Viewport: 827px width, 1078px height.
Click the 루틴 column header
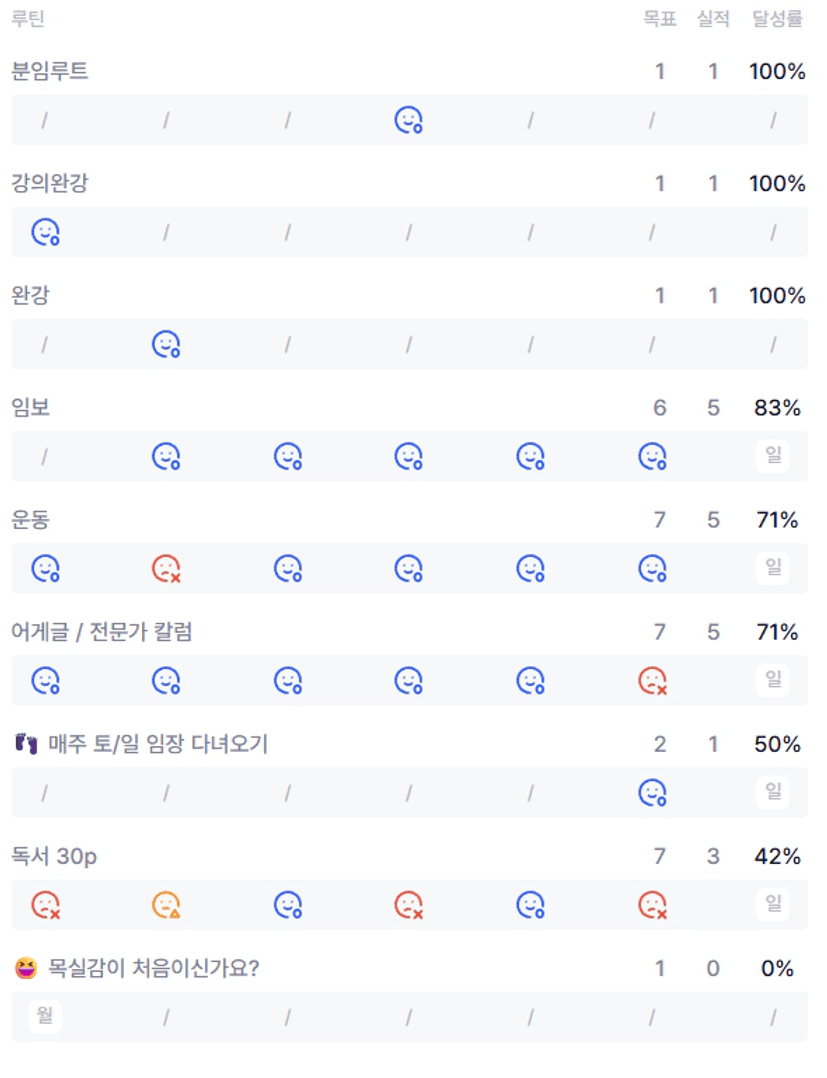pos(28,19)
